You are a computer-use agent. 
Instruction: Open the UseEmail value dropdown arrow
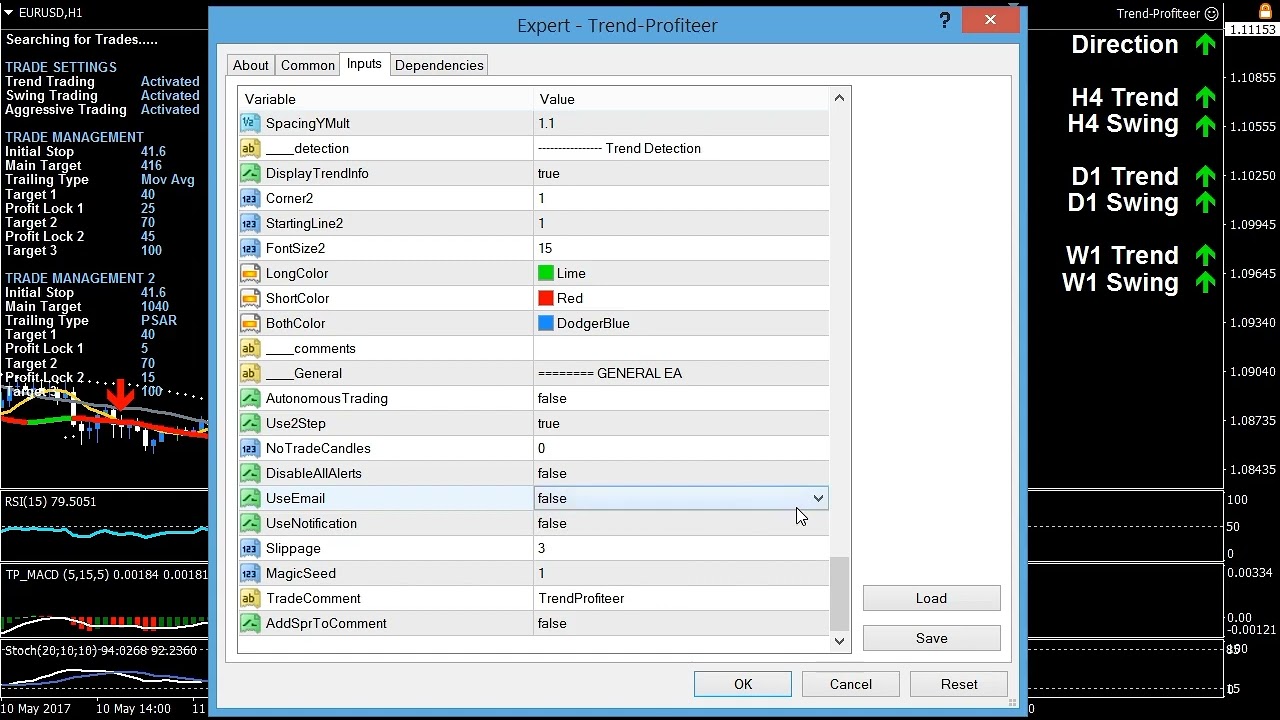(818, 498)
